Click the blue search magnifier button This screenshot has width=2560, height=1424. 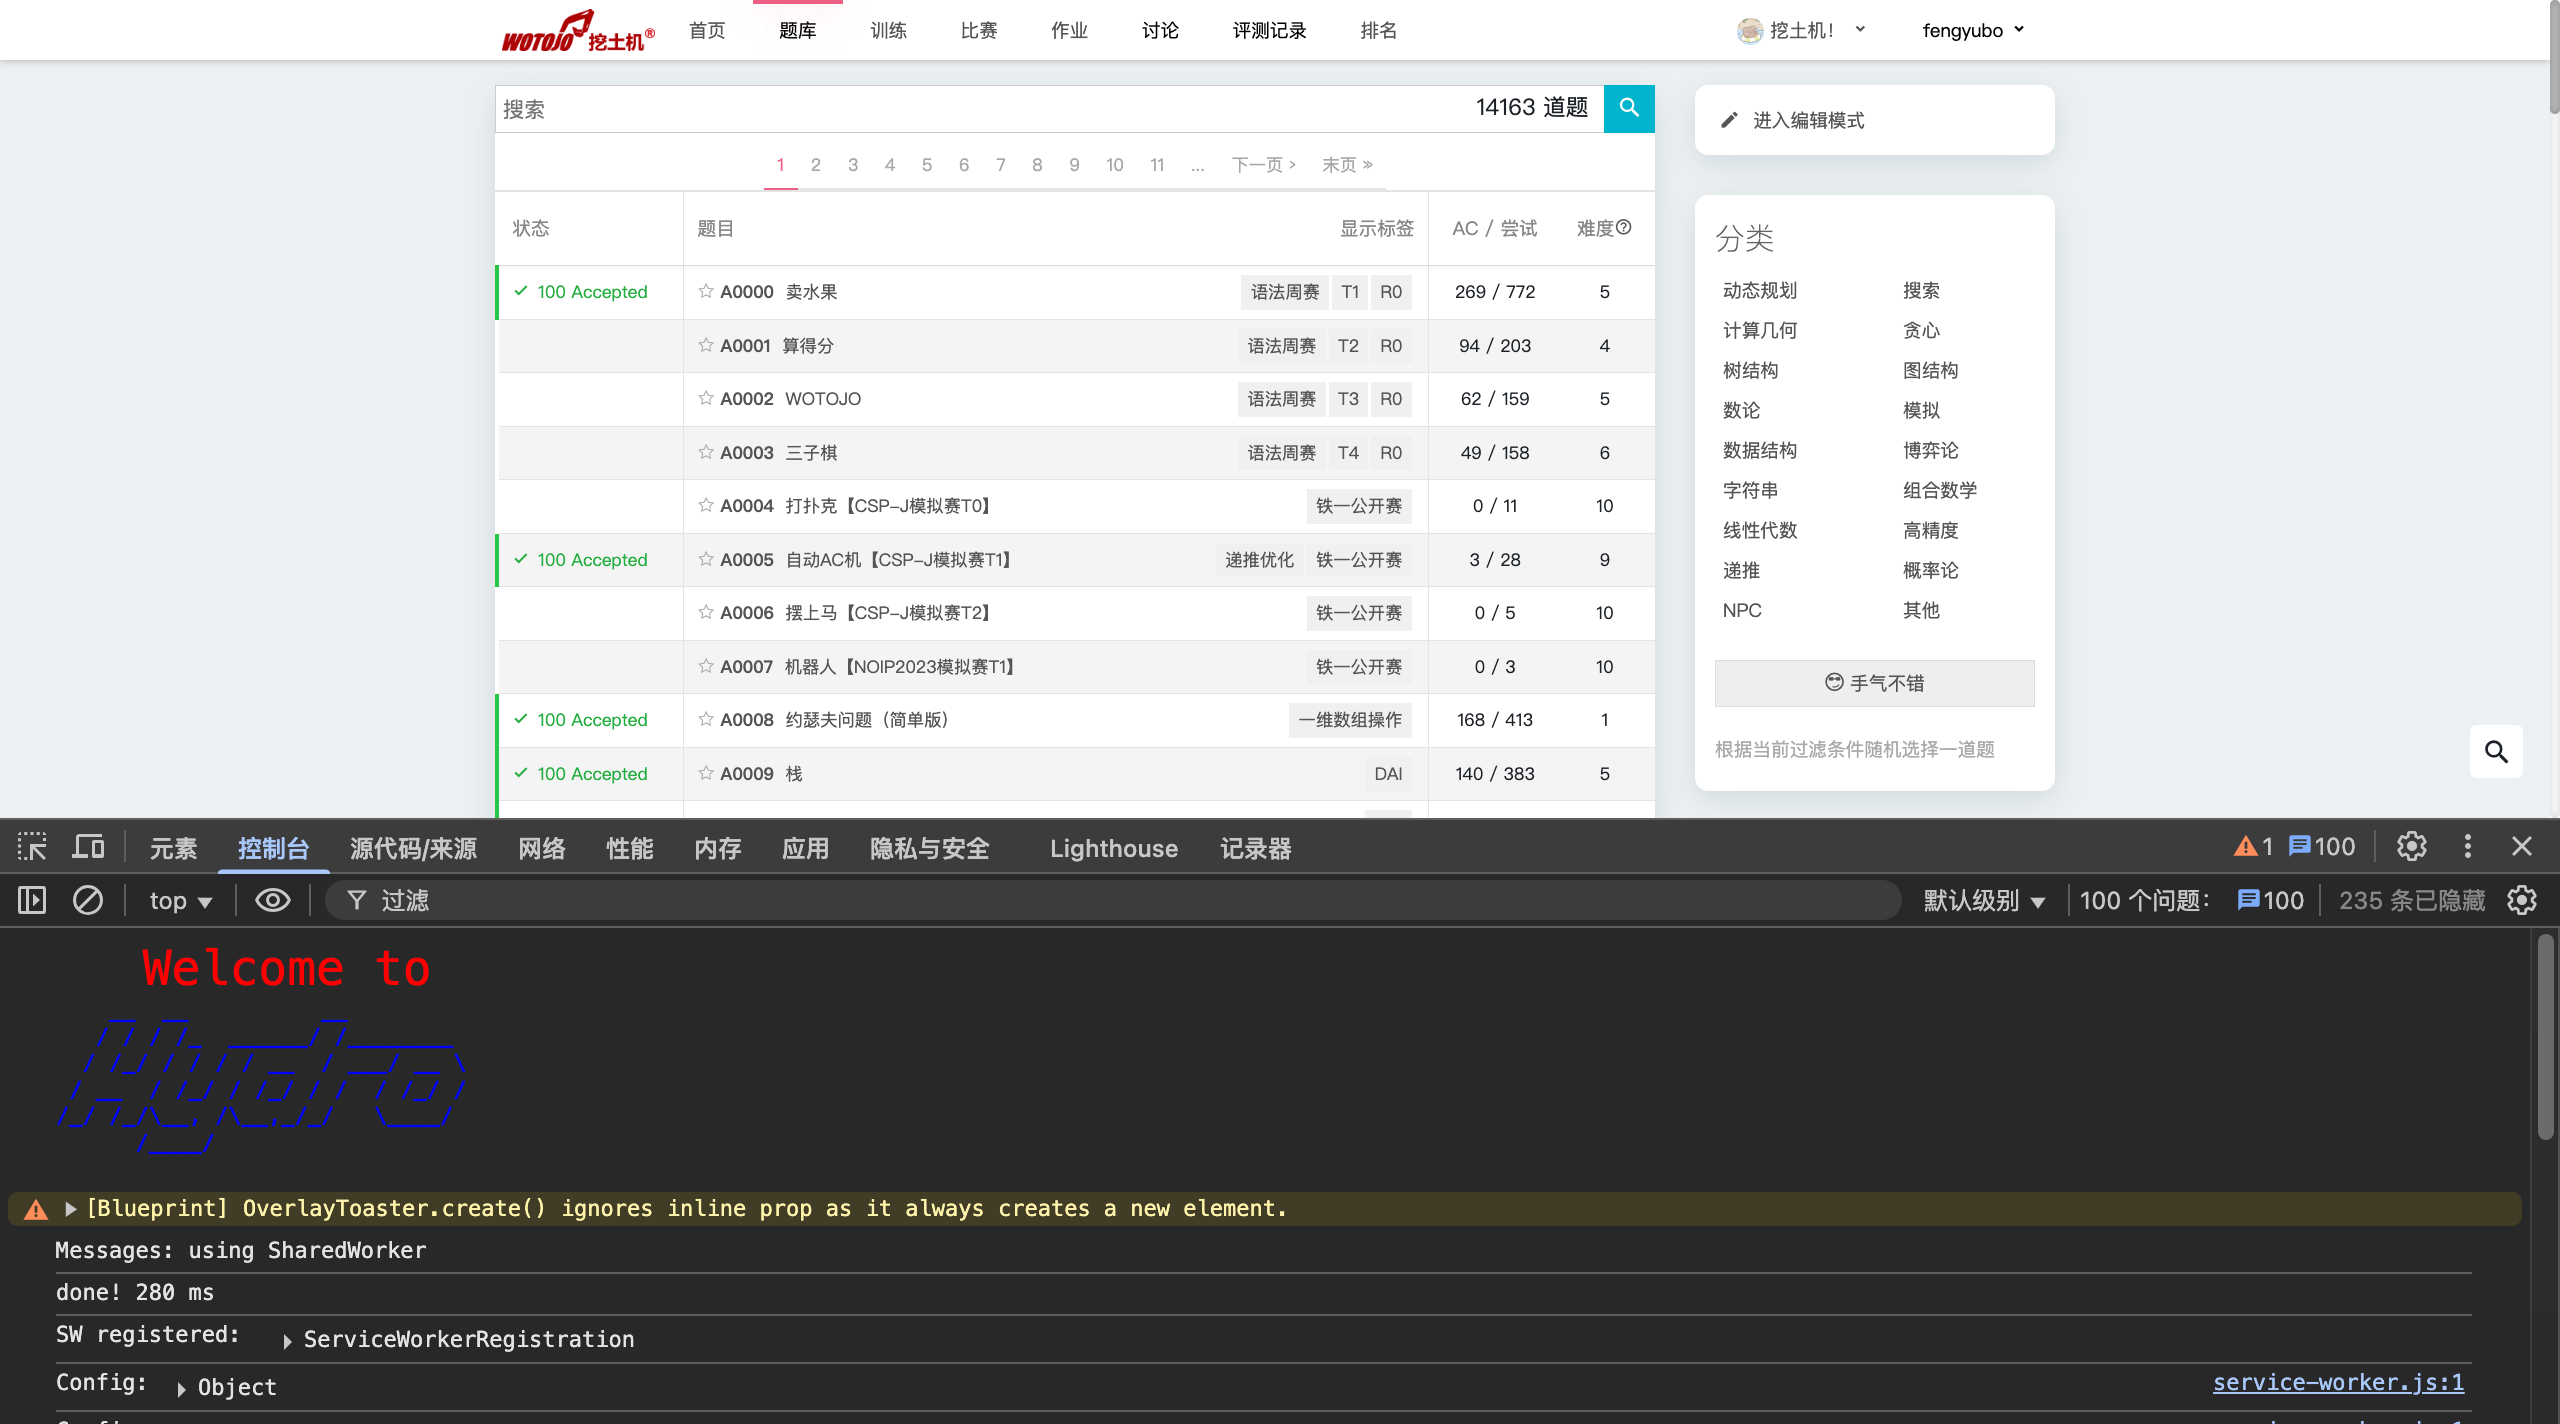(x=1628, y=108)
